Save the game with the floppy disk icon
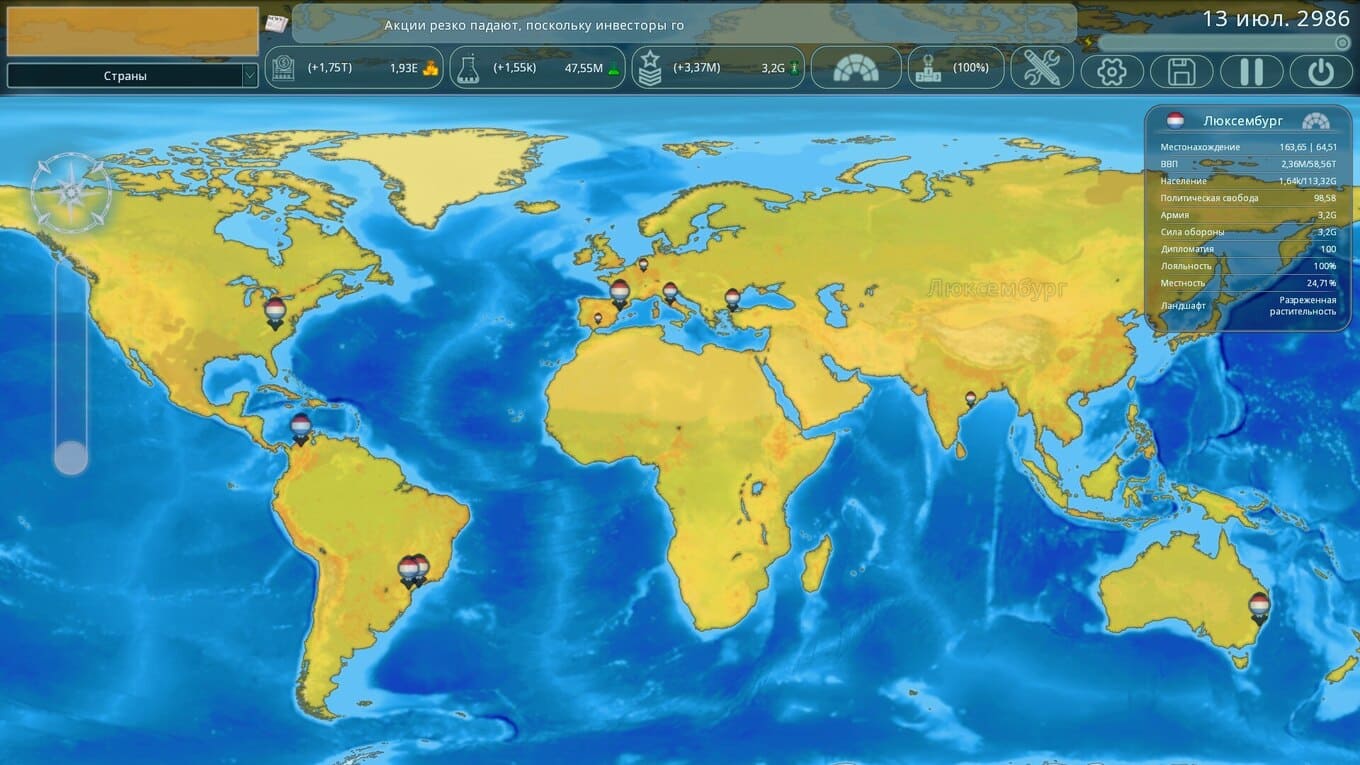 point(1181,72)
